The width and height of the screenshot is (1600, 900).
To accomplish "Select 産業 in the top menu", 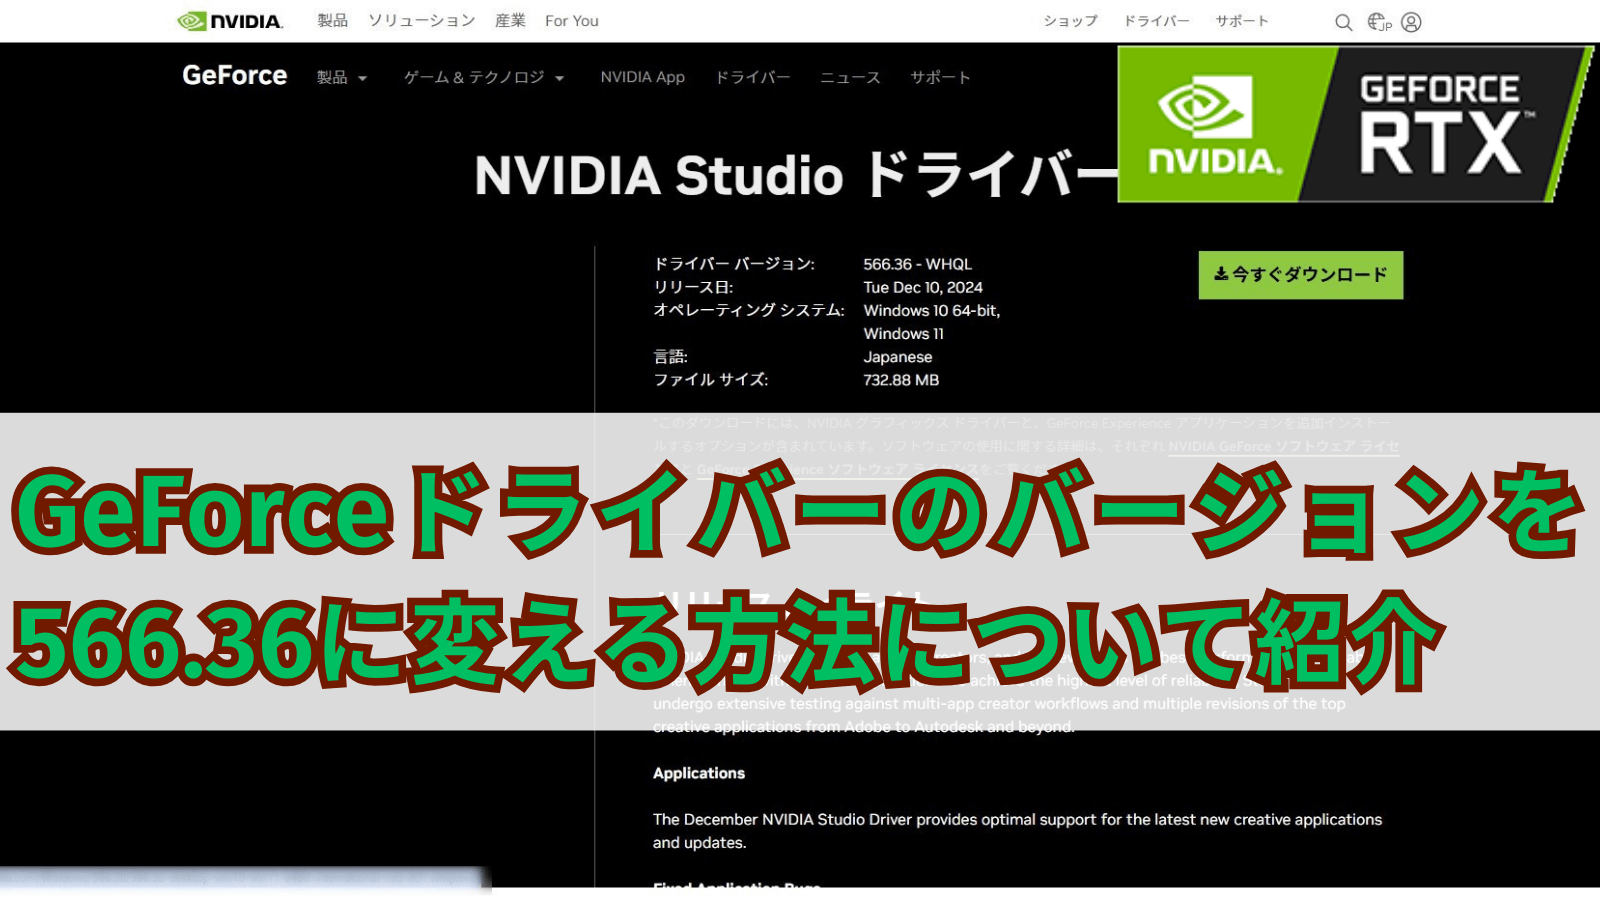I will click(x=510, y=21).
